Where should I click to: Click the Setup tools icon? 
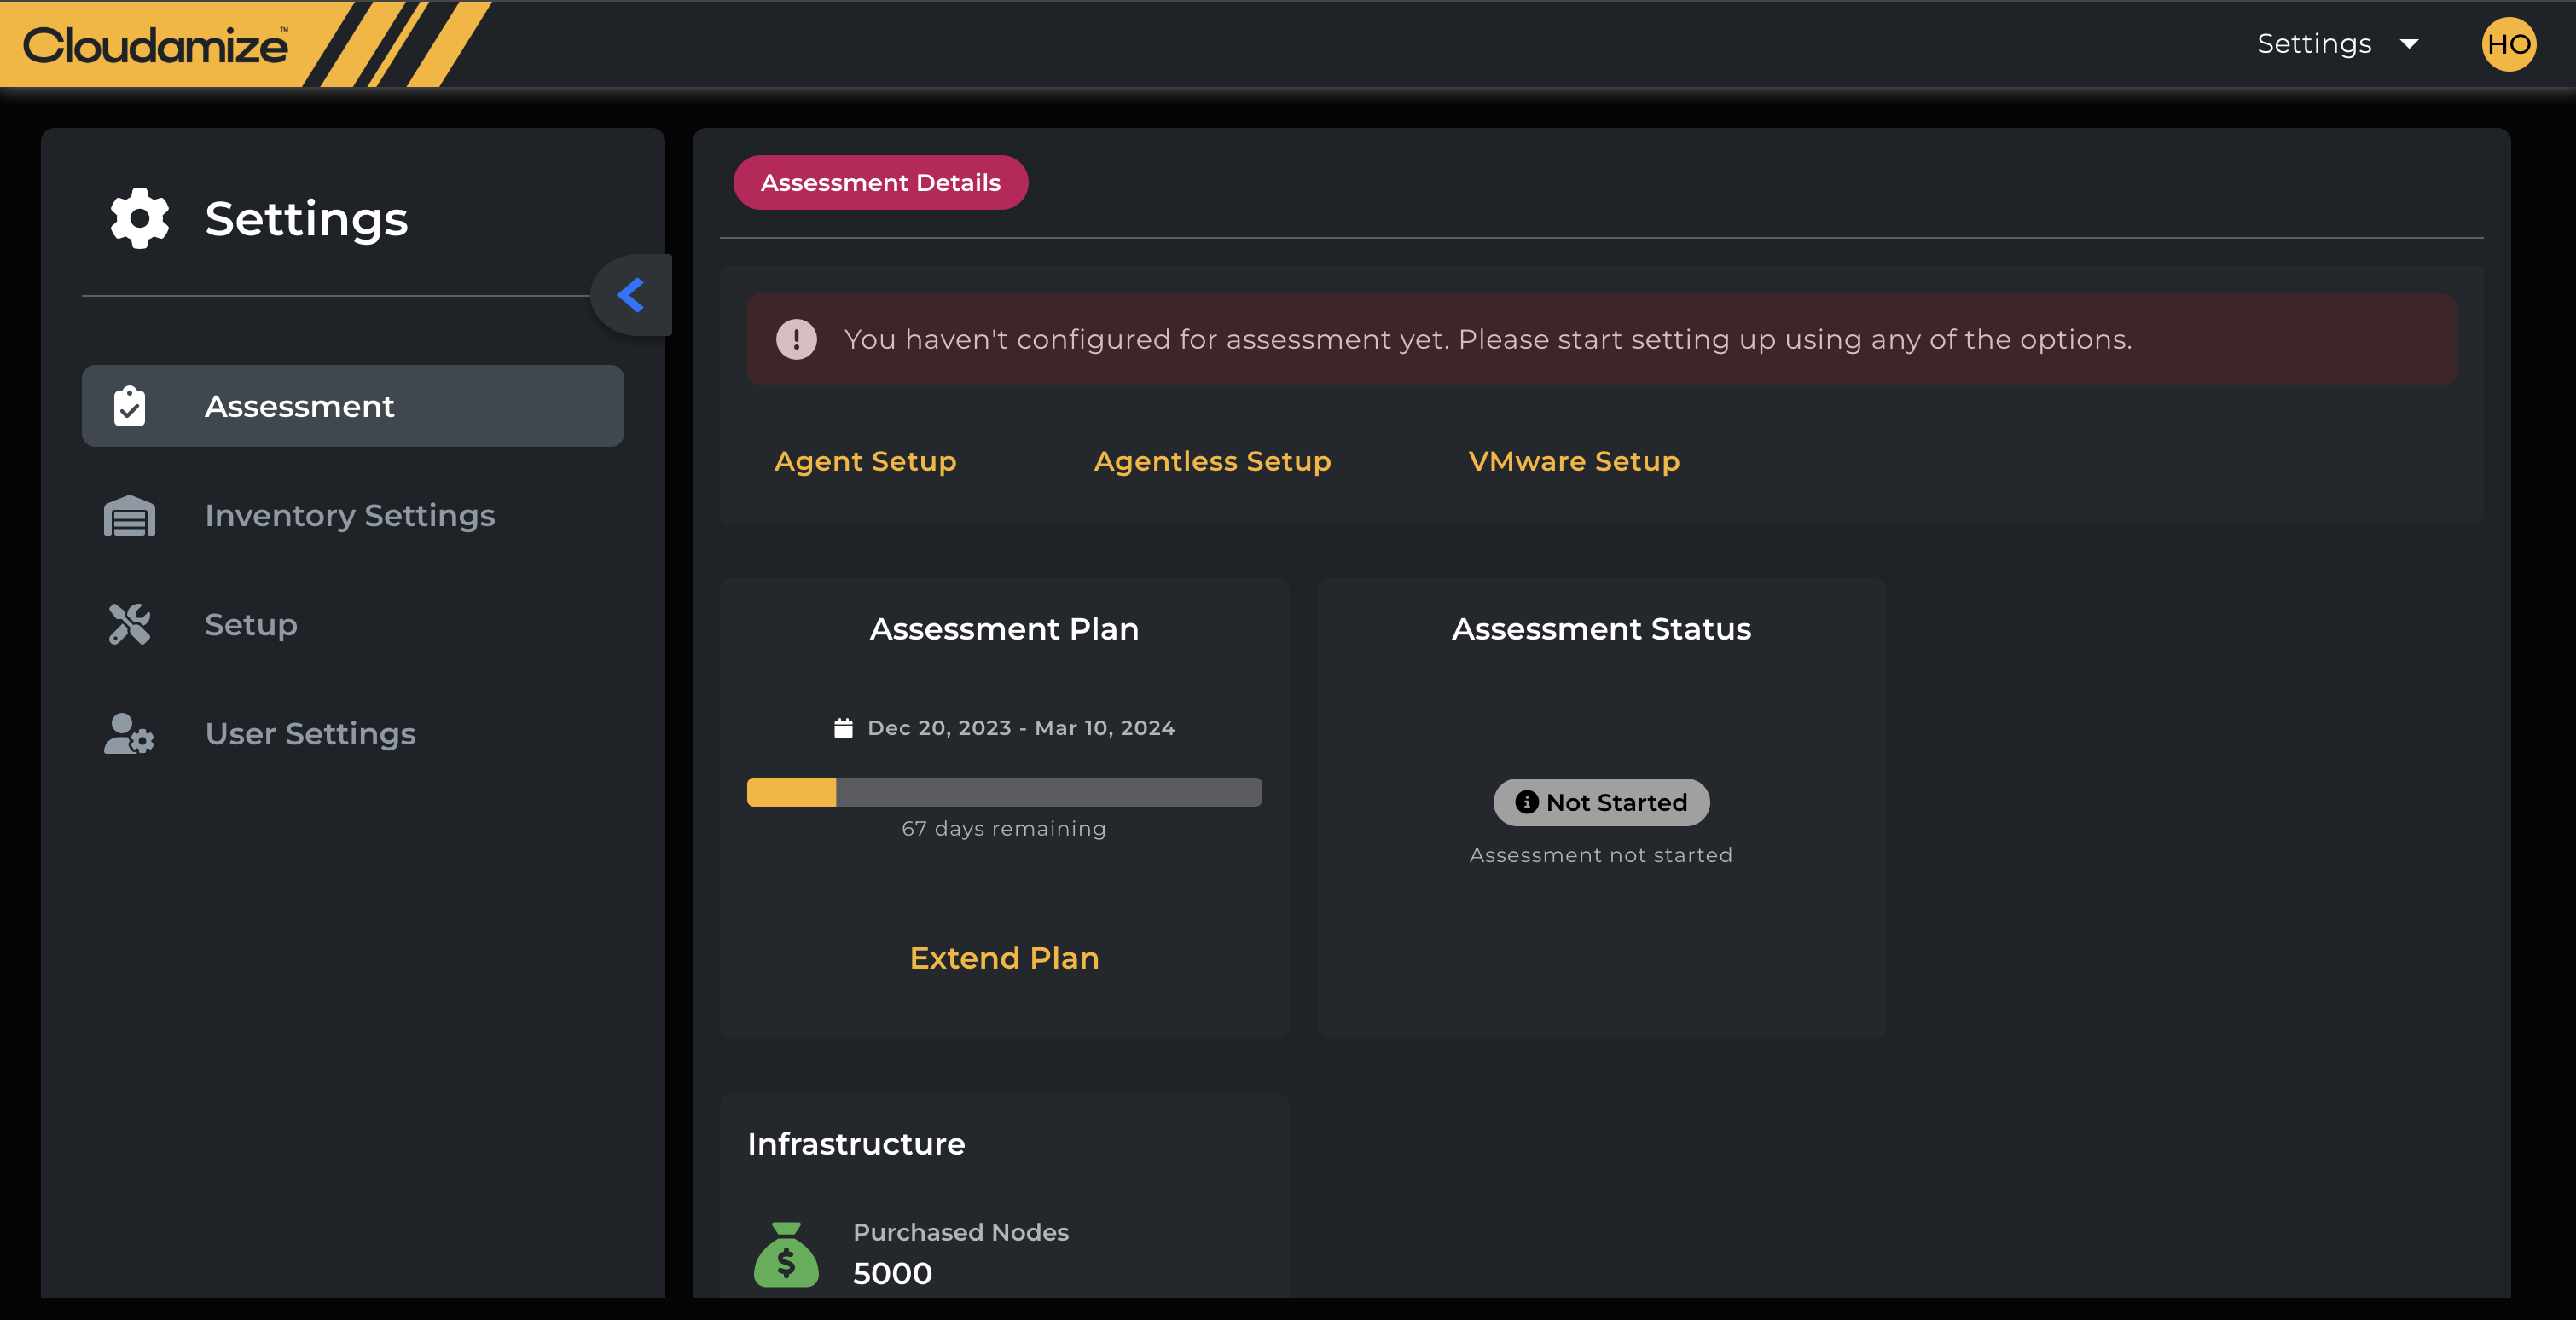click(x=129, y=624)
